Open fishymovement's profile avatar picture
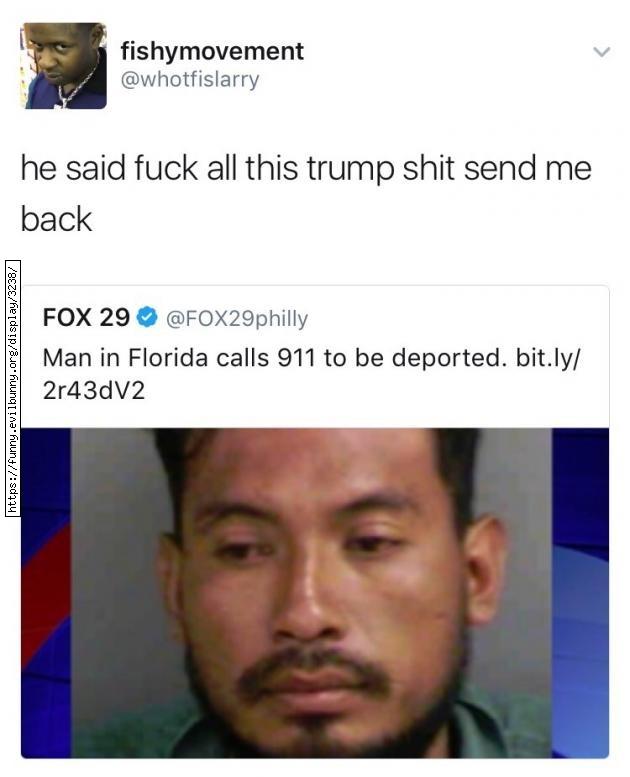This screenshot has height=777, width=630. tap(63, 66)
